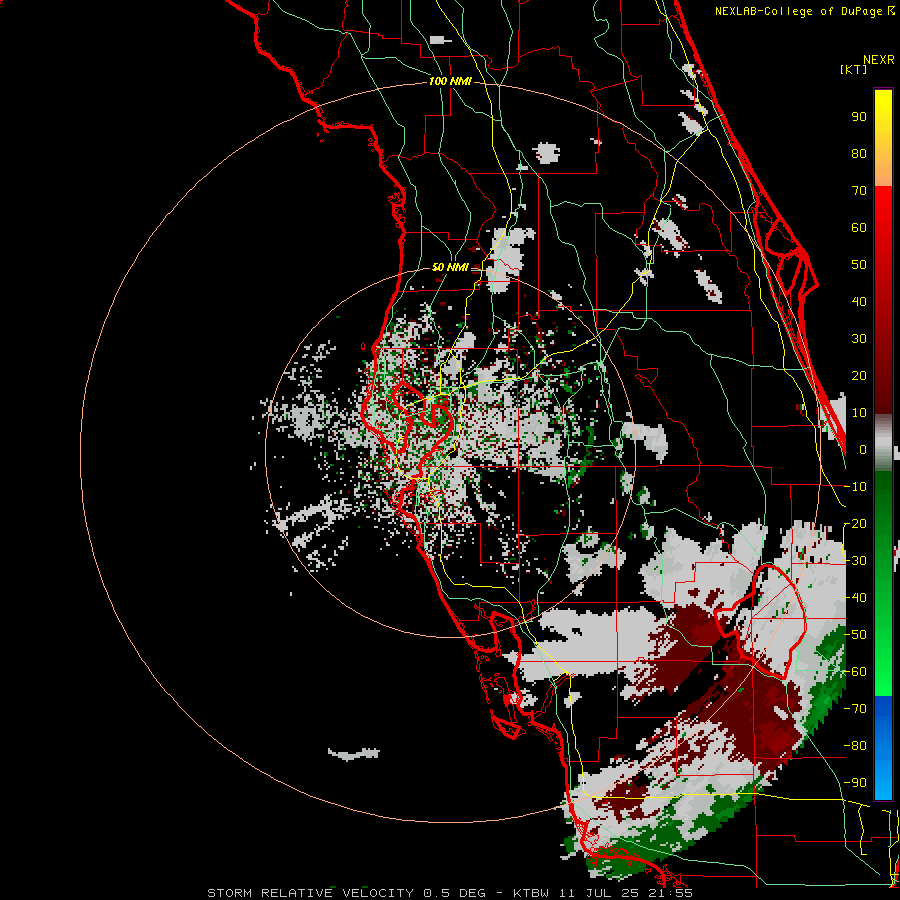Click the blue segment of velocity color bar

[883, 747]
